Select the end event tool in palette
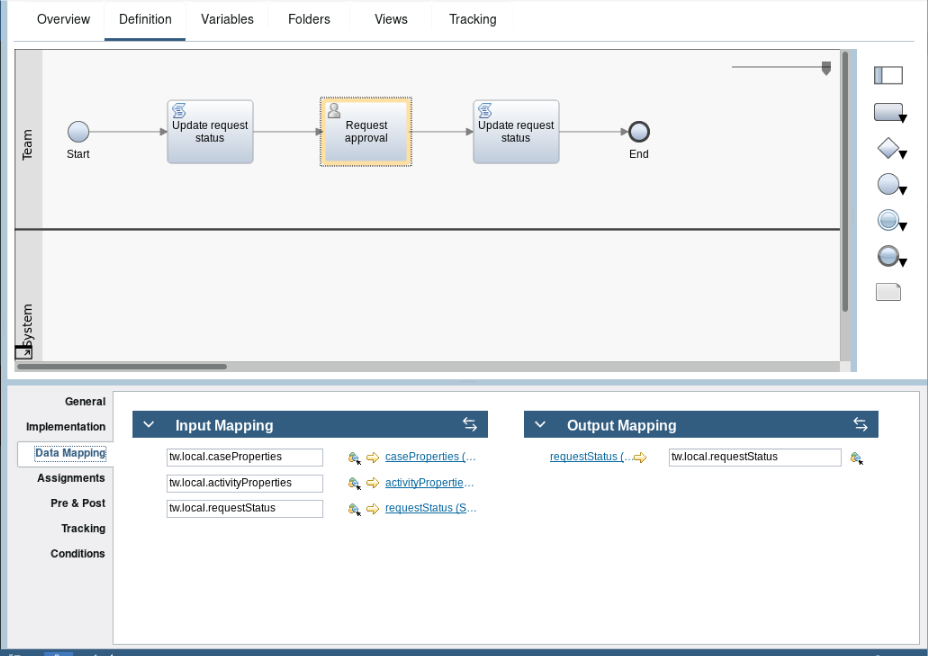 point(887,256)
